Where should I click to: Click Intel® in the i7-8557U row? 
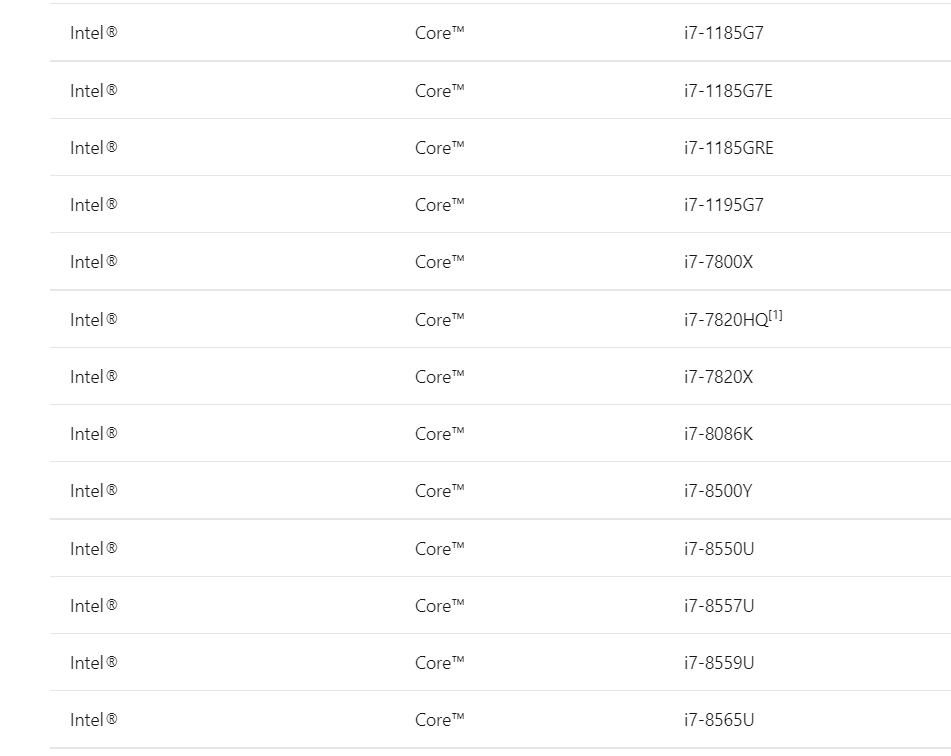(93, 606)
